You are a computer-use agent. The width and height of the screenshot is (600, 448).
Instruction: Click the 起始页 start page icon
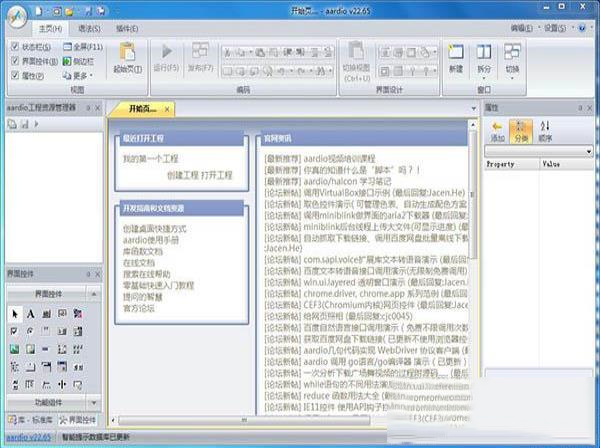tap(127, 58)
